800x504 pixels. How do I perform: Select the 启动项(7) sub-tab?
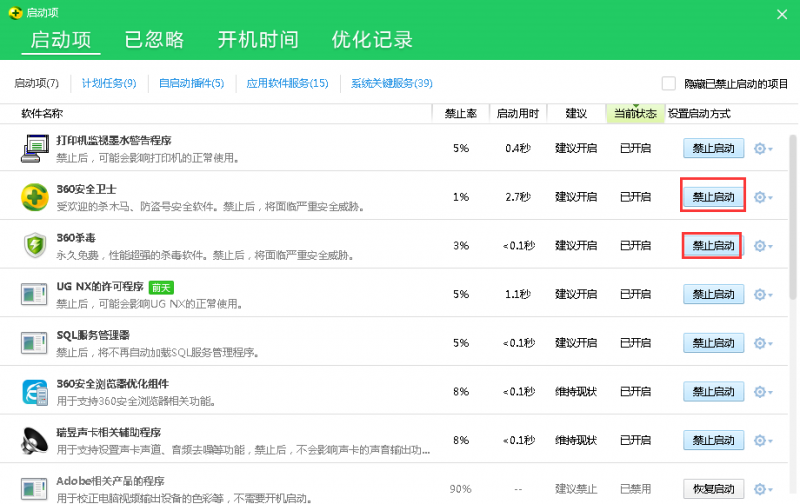pyautogui.click(x=36, y=83)
